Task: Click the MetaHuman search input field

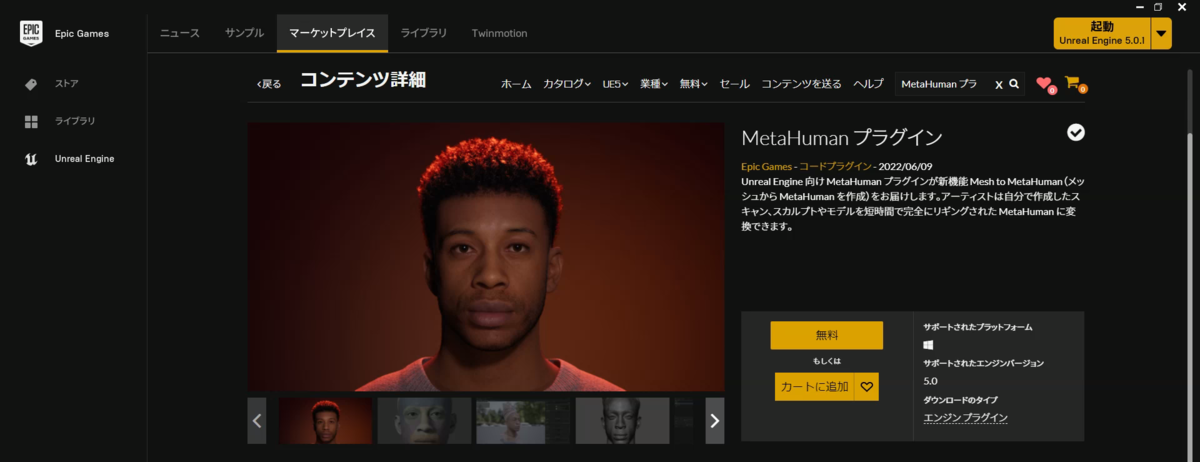Action: [942, 85]
